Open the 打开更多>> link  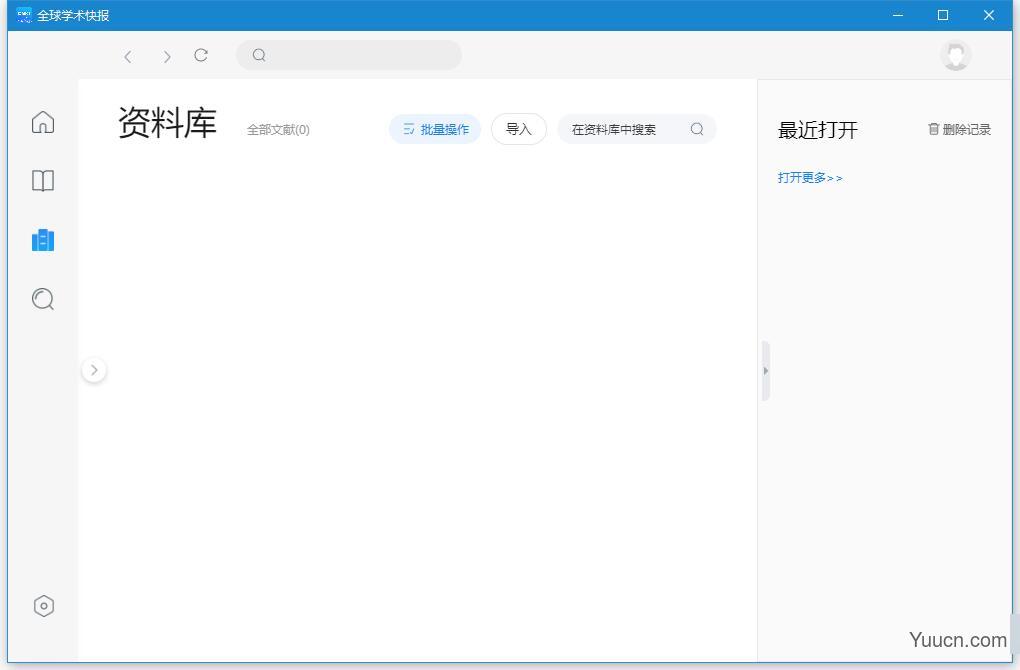click(810, 178)
